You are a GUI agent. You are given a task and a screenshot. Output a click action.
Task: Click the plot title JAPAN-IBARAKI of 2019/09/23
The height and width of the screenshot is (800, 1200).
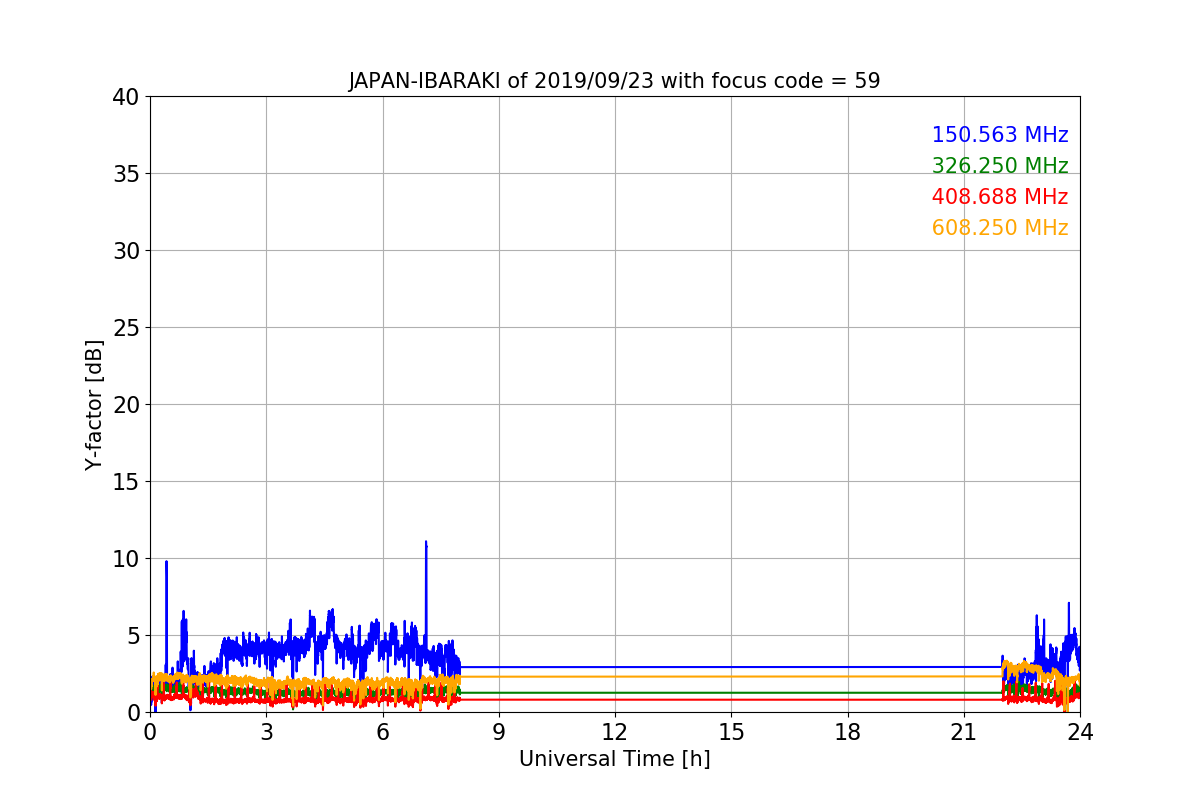point(614,81)
